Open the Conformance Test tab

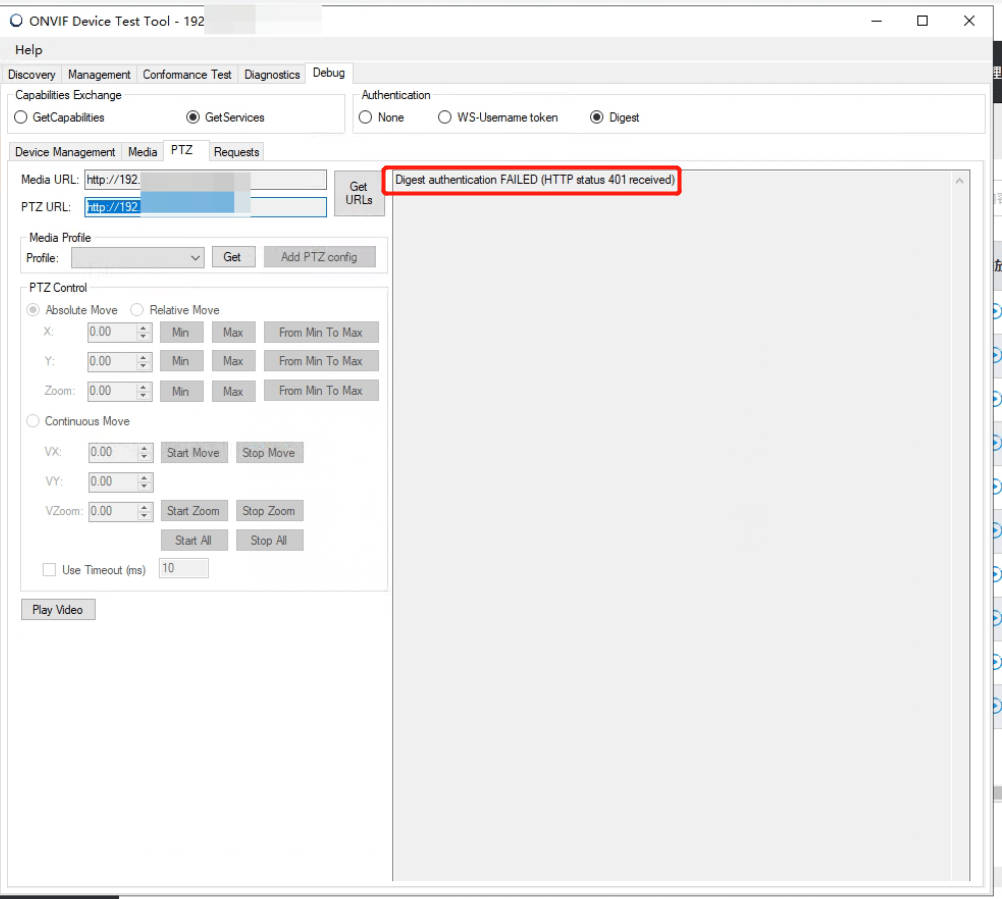point(187,75)
